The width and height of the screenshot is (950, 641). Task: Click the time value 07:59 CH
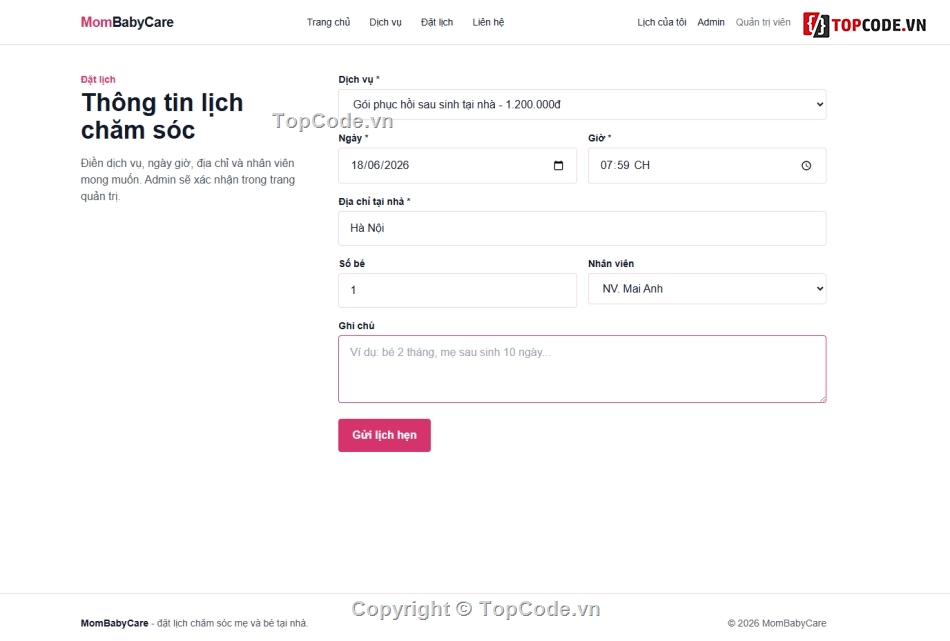point(625,165)
